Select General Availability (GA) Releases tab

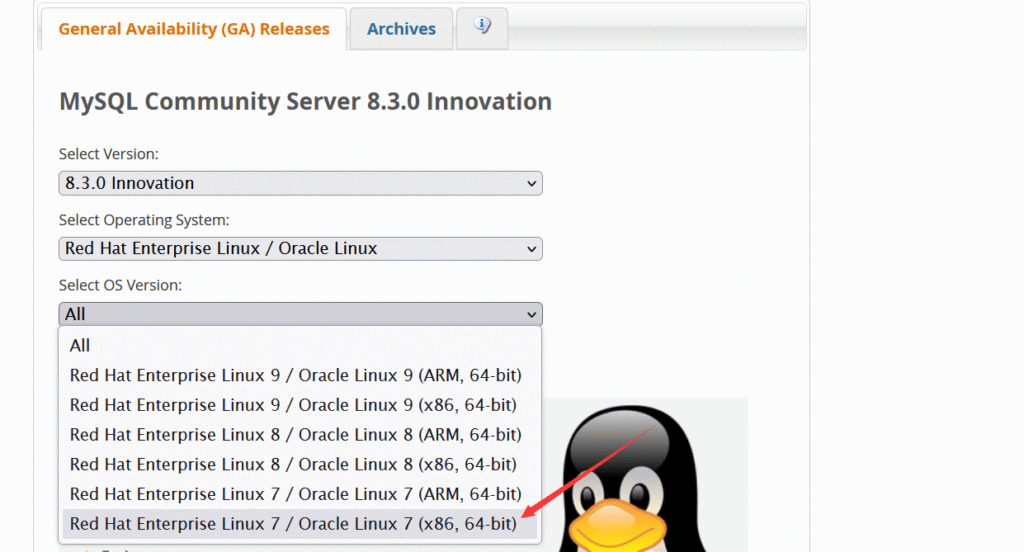194,29
